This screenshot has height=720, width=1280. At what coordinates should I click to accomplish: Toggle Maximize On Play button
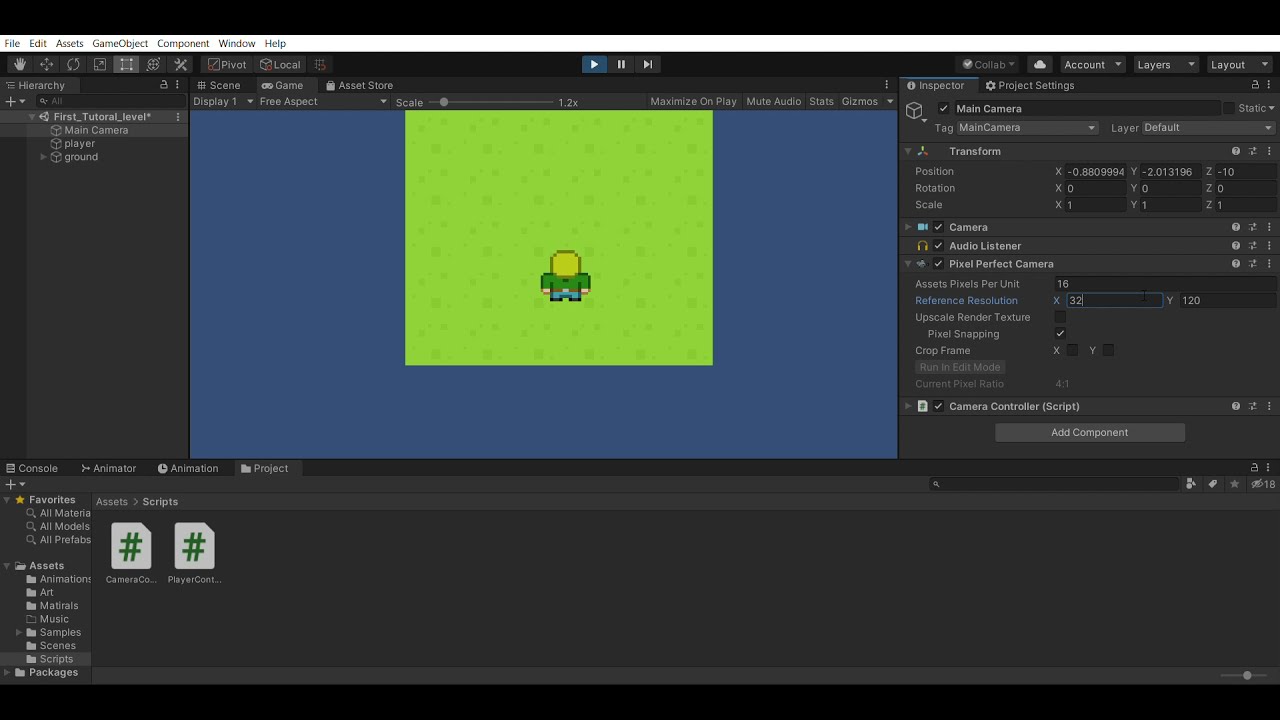pos(693,101)
